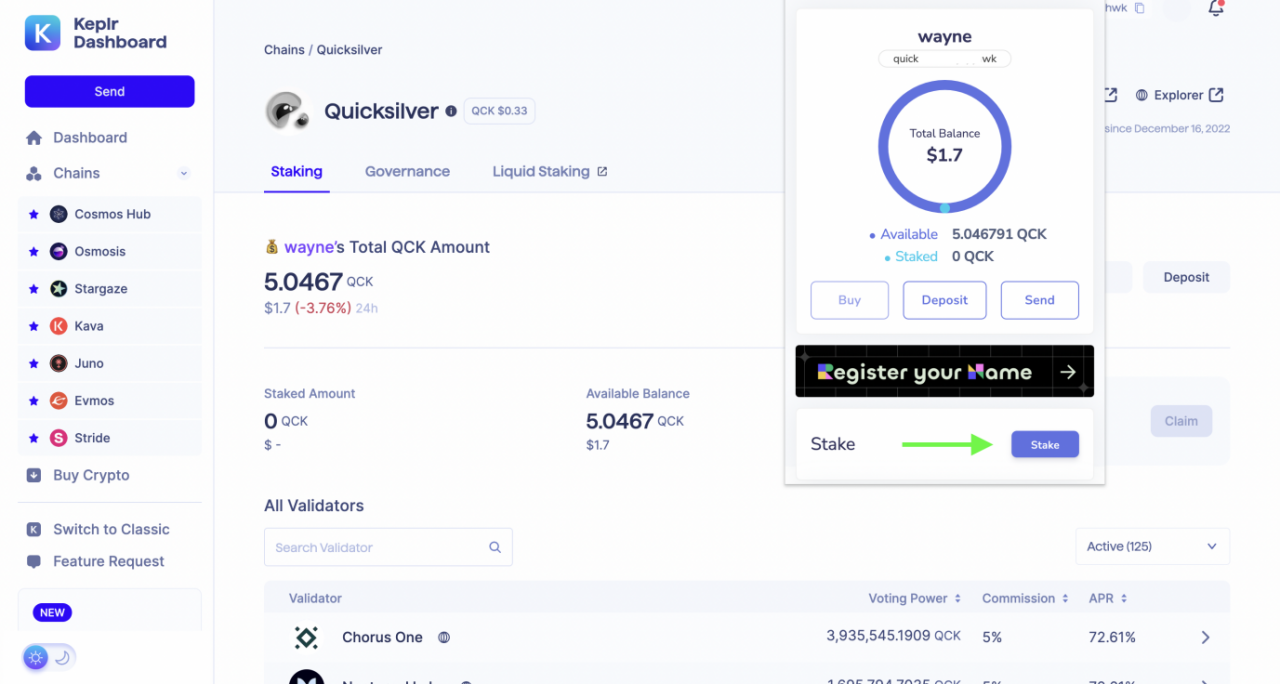Open the Register your Name banner
This screenshot has width=1280, height=684.
(945, 372)
